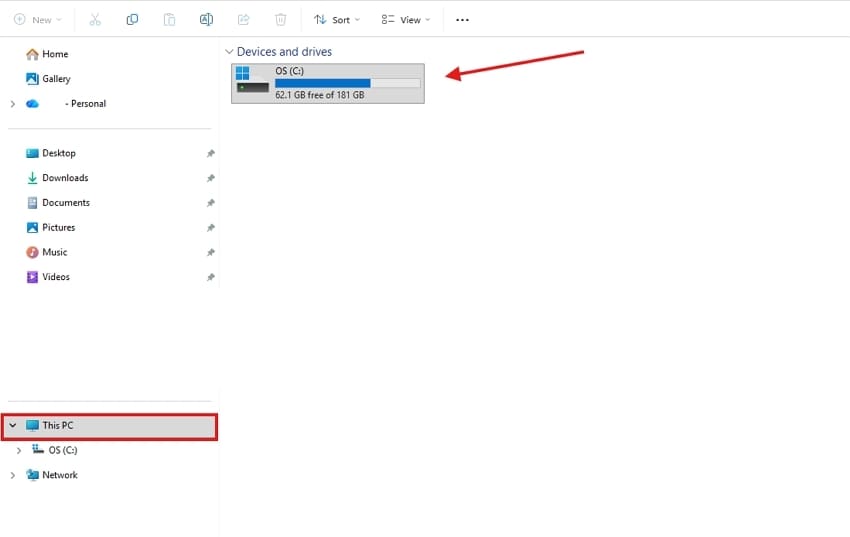Viewport: 850px width, 537px height.
Task: Open the View dropdown
Action: click(x=405, y=20)
